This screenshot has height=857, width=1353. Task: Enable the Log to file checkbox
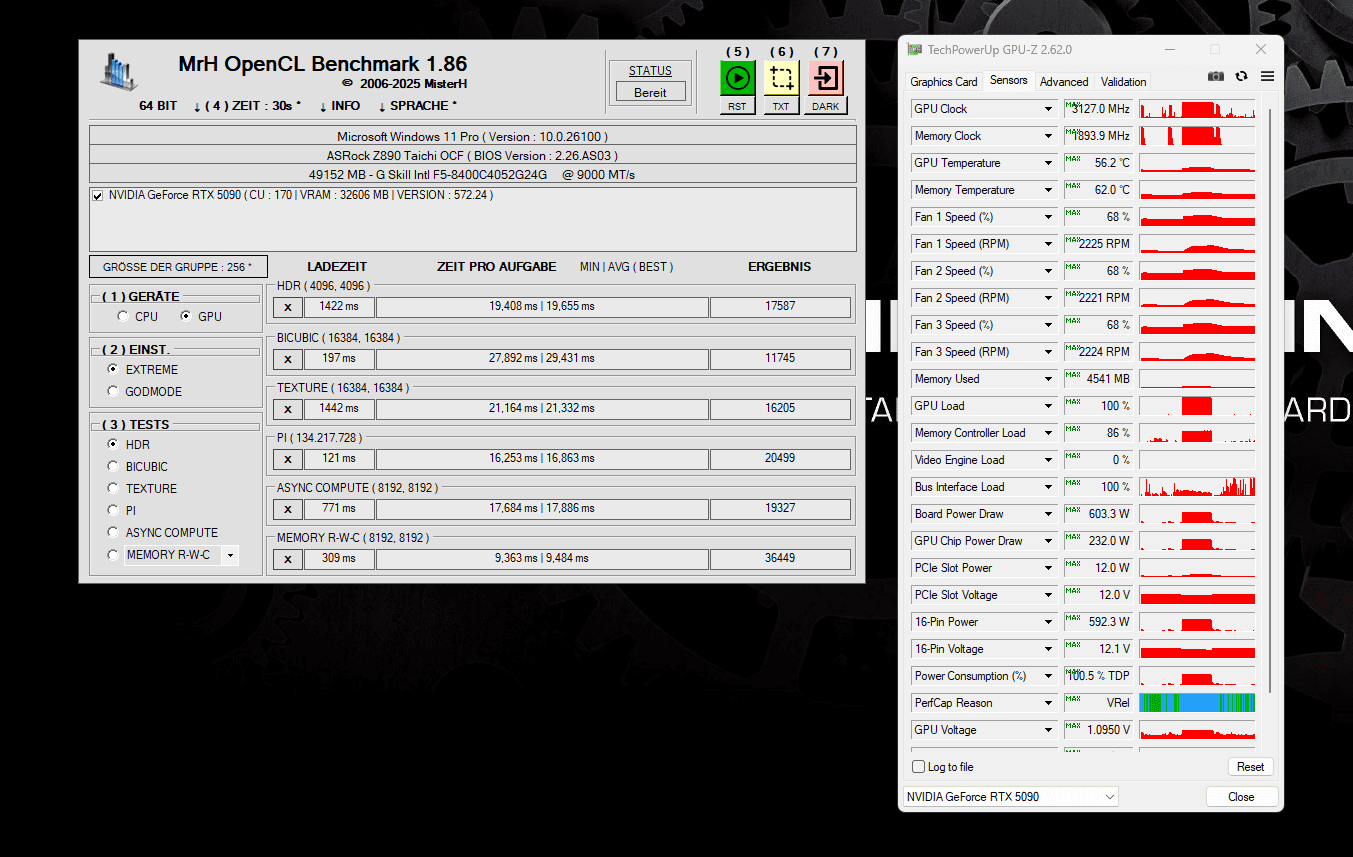(919, 767)
